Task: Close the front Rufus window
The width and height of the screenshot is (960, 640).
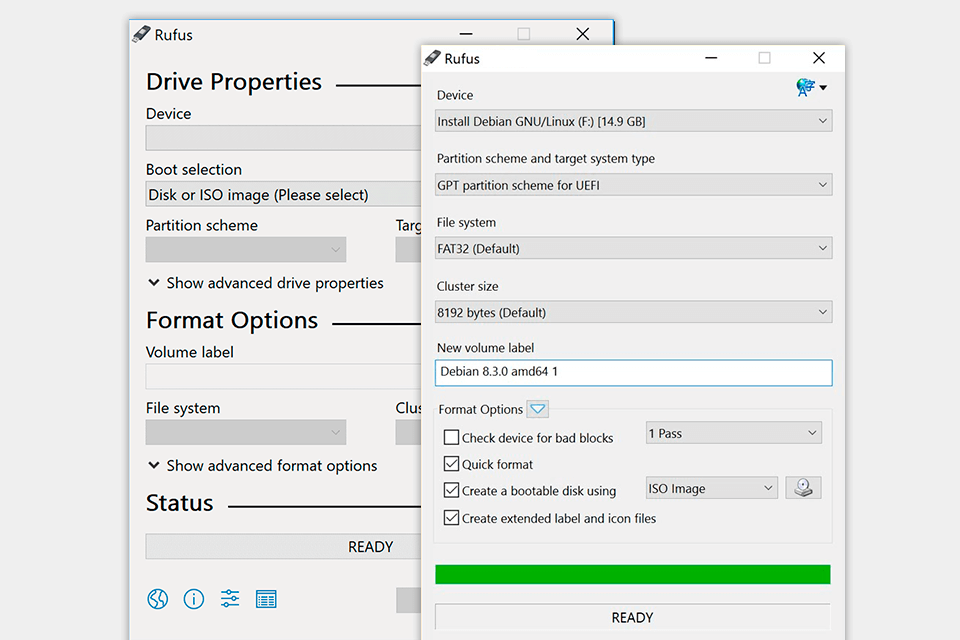Action: pos(819,58)
